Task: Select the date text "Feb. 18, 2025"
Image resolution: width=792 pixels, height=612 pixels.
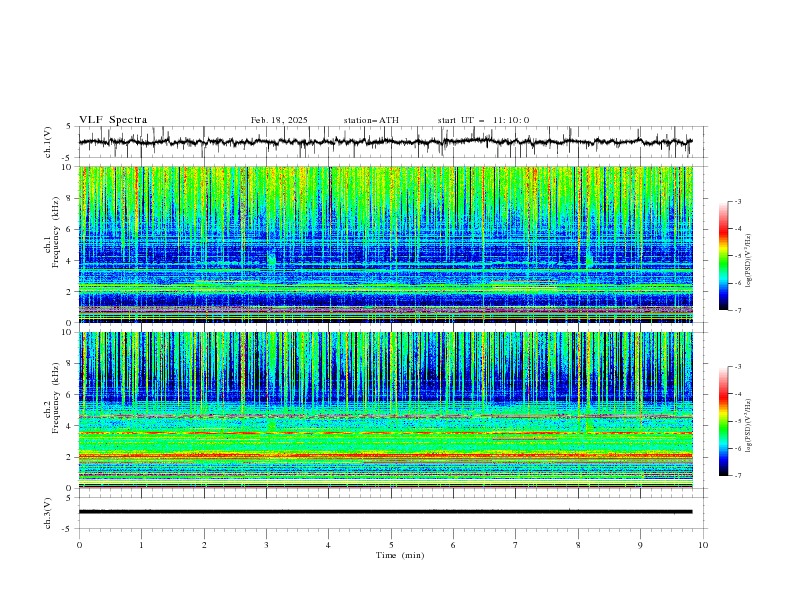Action: [279, 120]
